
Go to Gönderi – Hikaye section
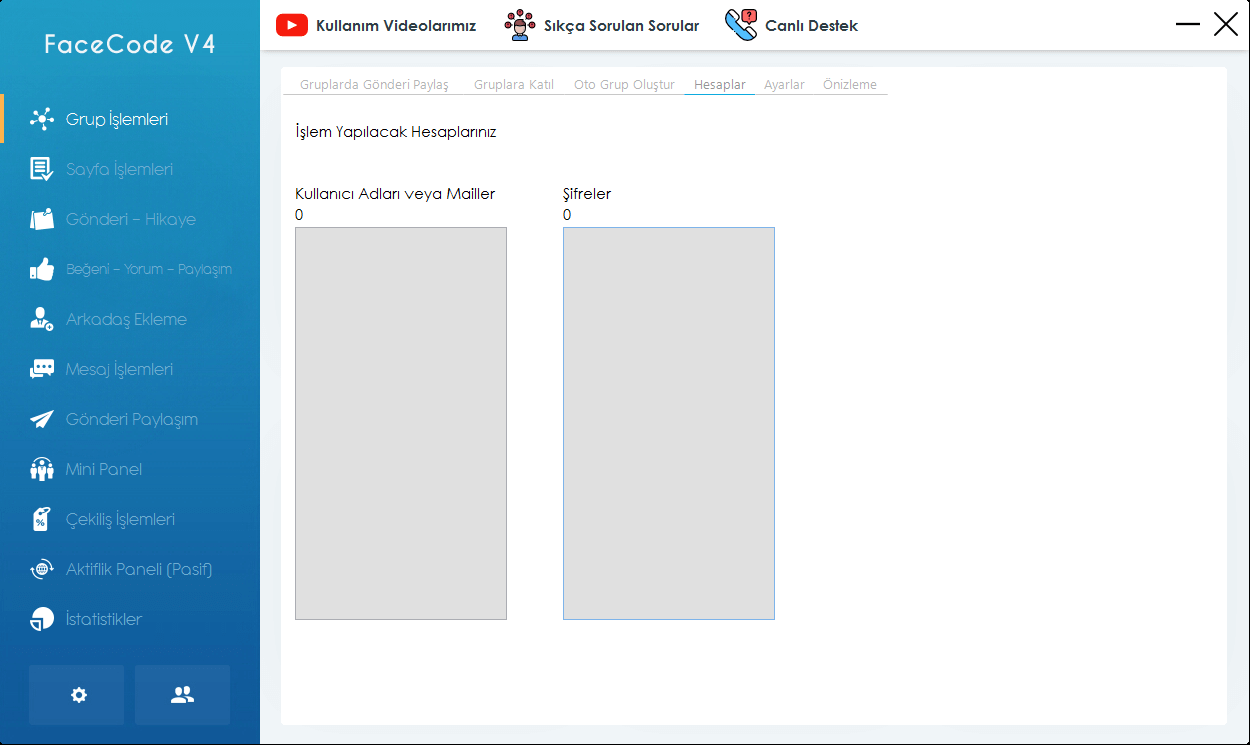pos(131,219)
